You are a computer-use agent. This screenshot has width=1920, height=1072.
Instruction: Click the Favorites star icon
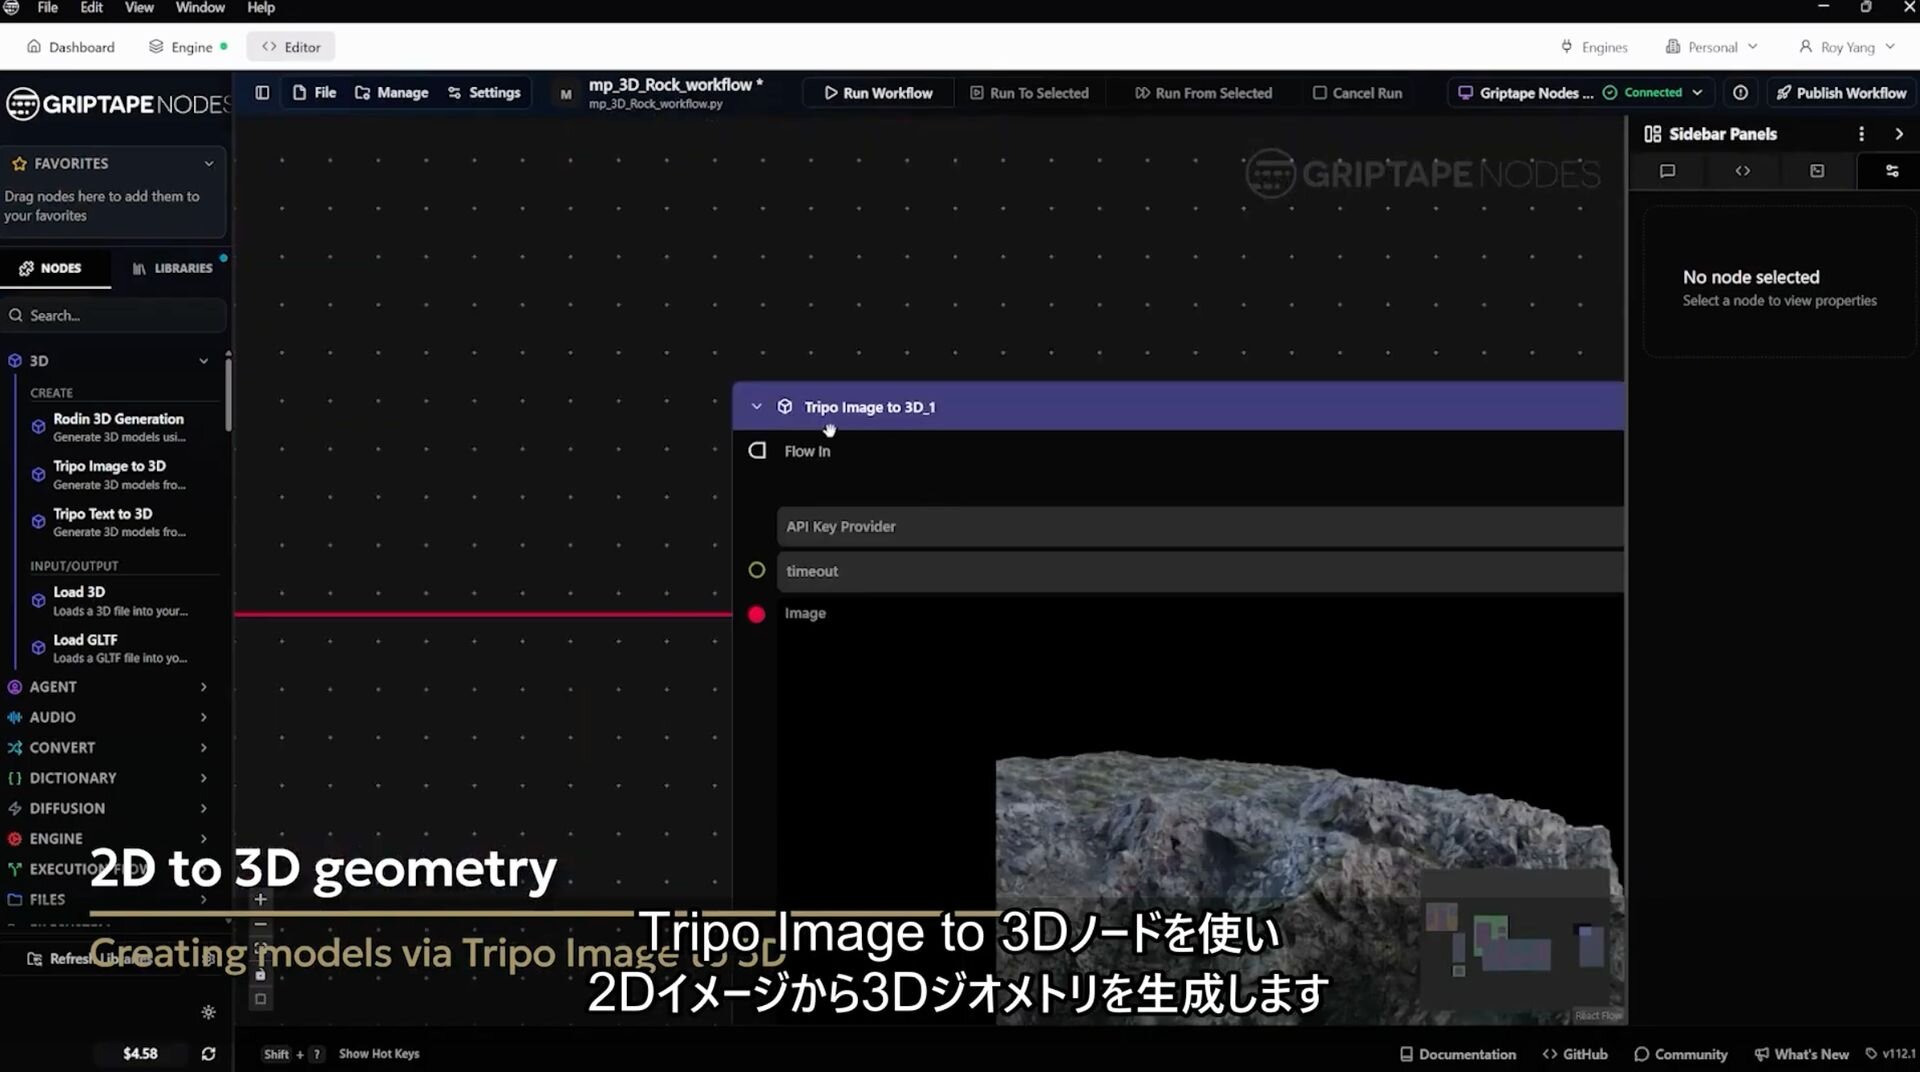coord(19,163)
